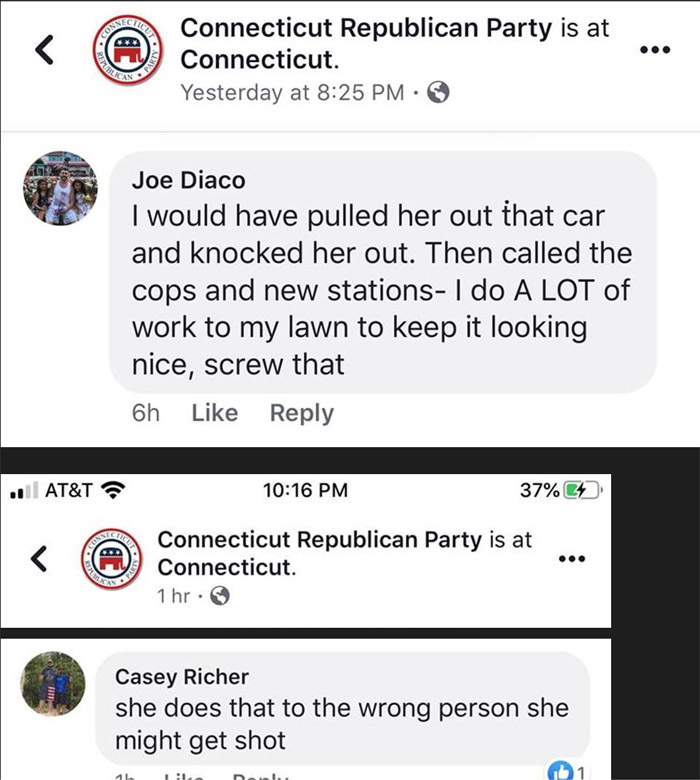Open Joe Diaco's profile picture
This screenshot has height=780, width=700.
[60, 187]
